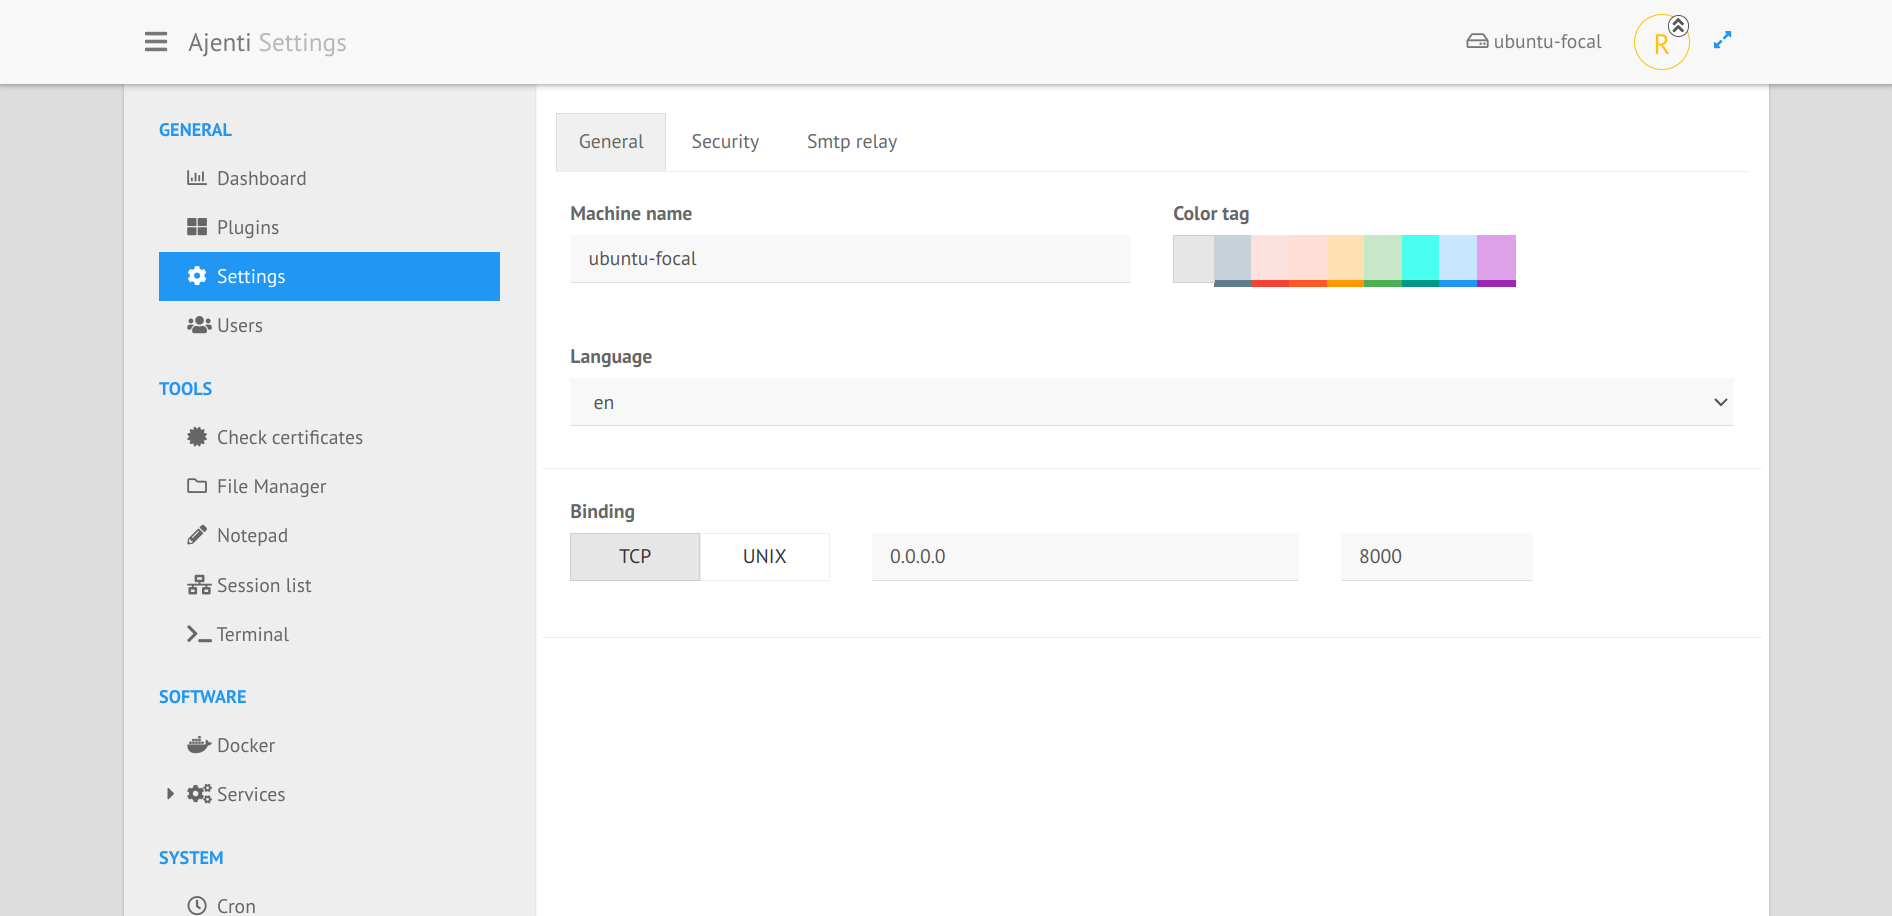
Task: Click the Terminal prompt icon
Action: [x=199, y=634]
